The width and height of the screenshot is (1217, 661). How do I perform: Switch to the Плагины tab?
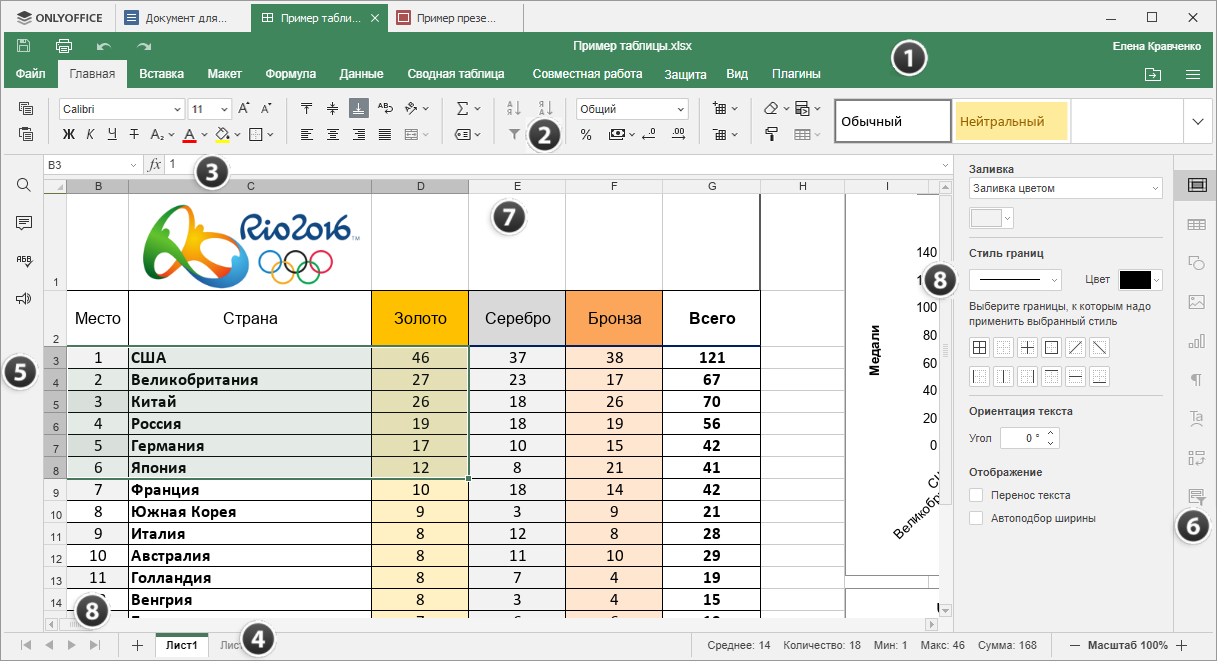point(796,73)
